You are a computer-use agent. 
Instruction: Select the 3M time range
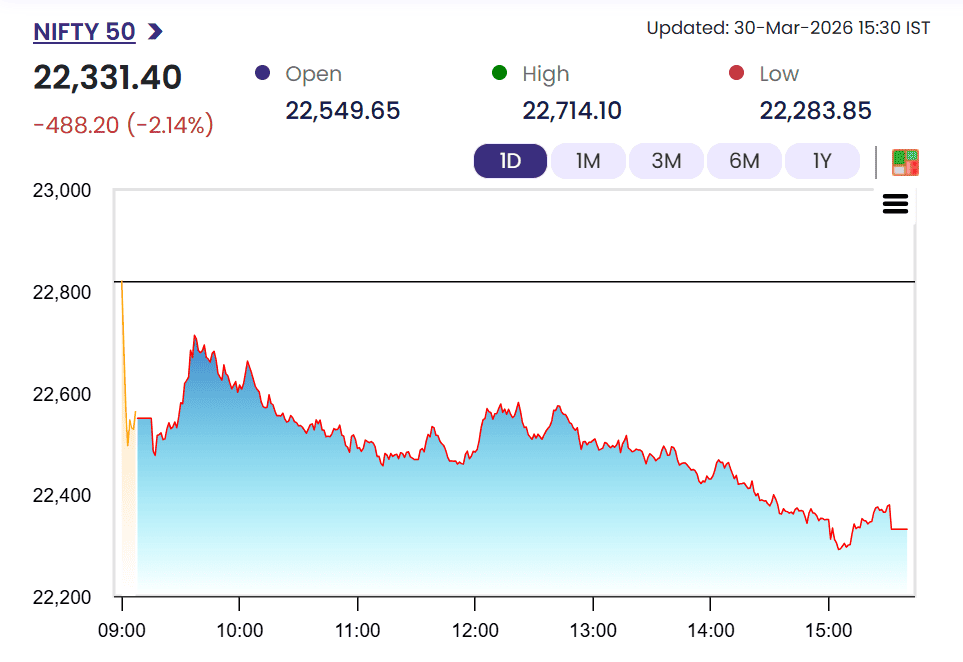pos(665,161)
